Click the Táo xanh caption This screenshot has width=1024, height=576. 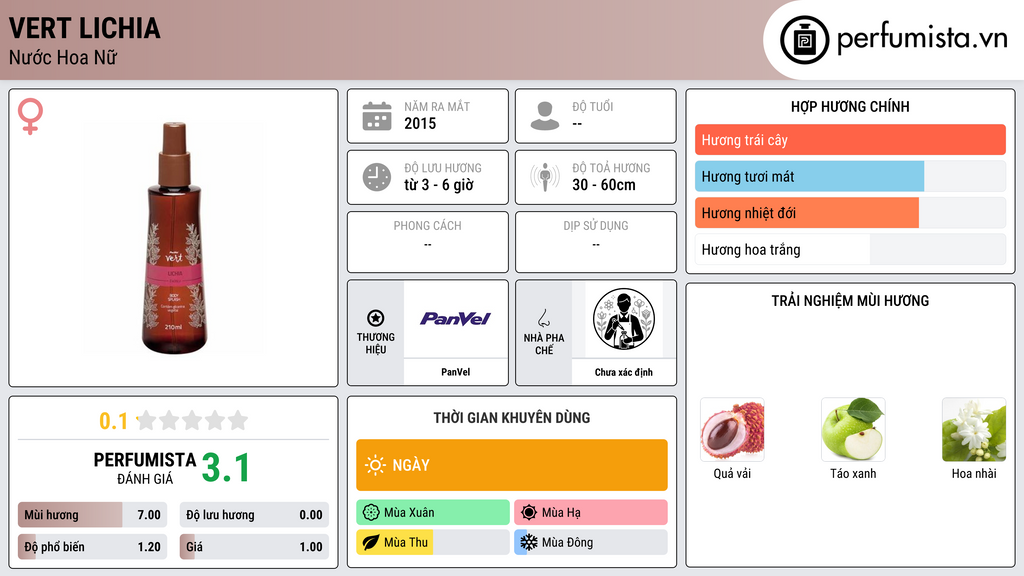click(x=853, y=473)
